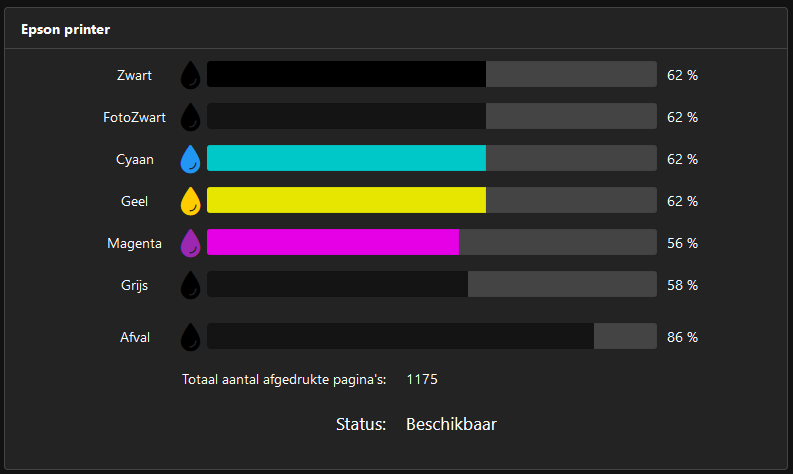
Task: Click the Zwart ink level bar
Action: pos(431,75)
